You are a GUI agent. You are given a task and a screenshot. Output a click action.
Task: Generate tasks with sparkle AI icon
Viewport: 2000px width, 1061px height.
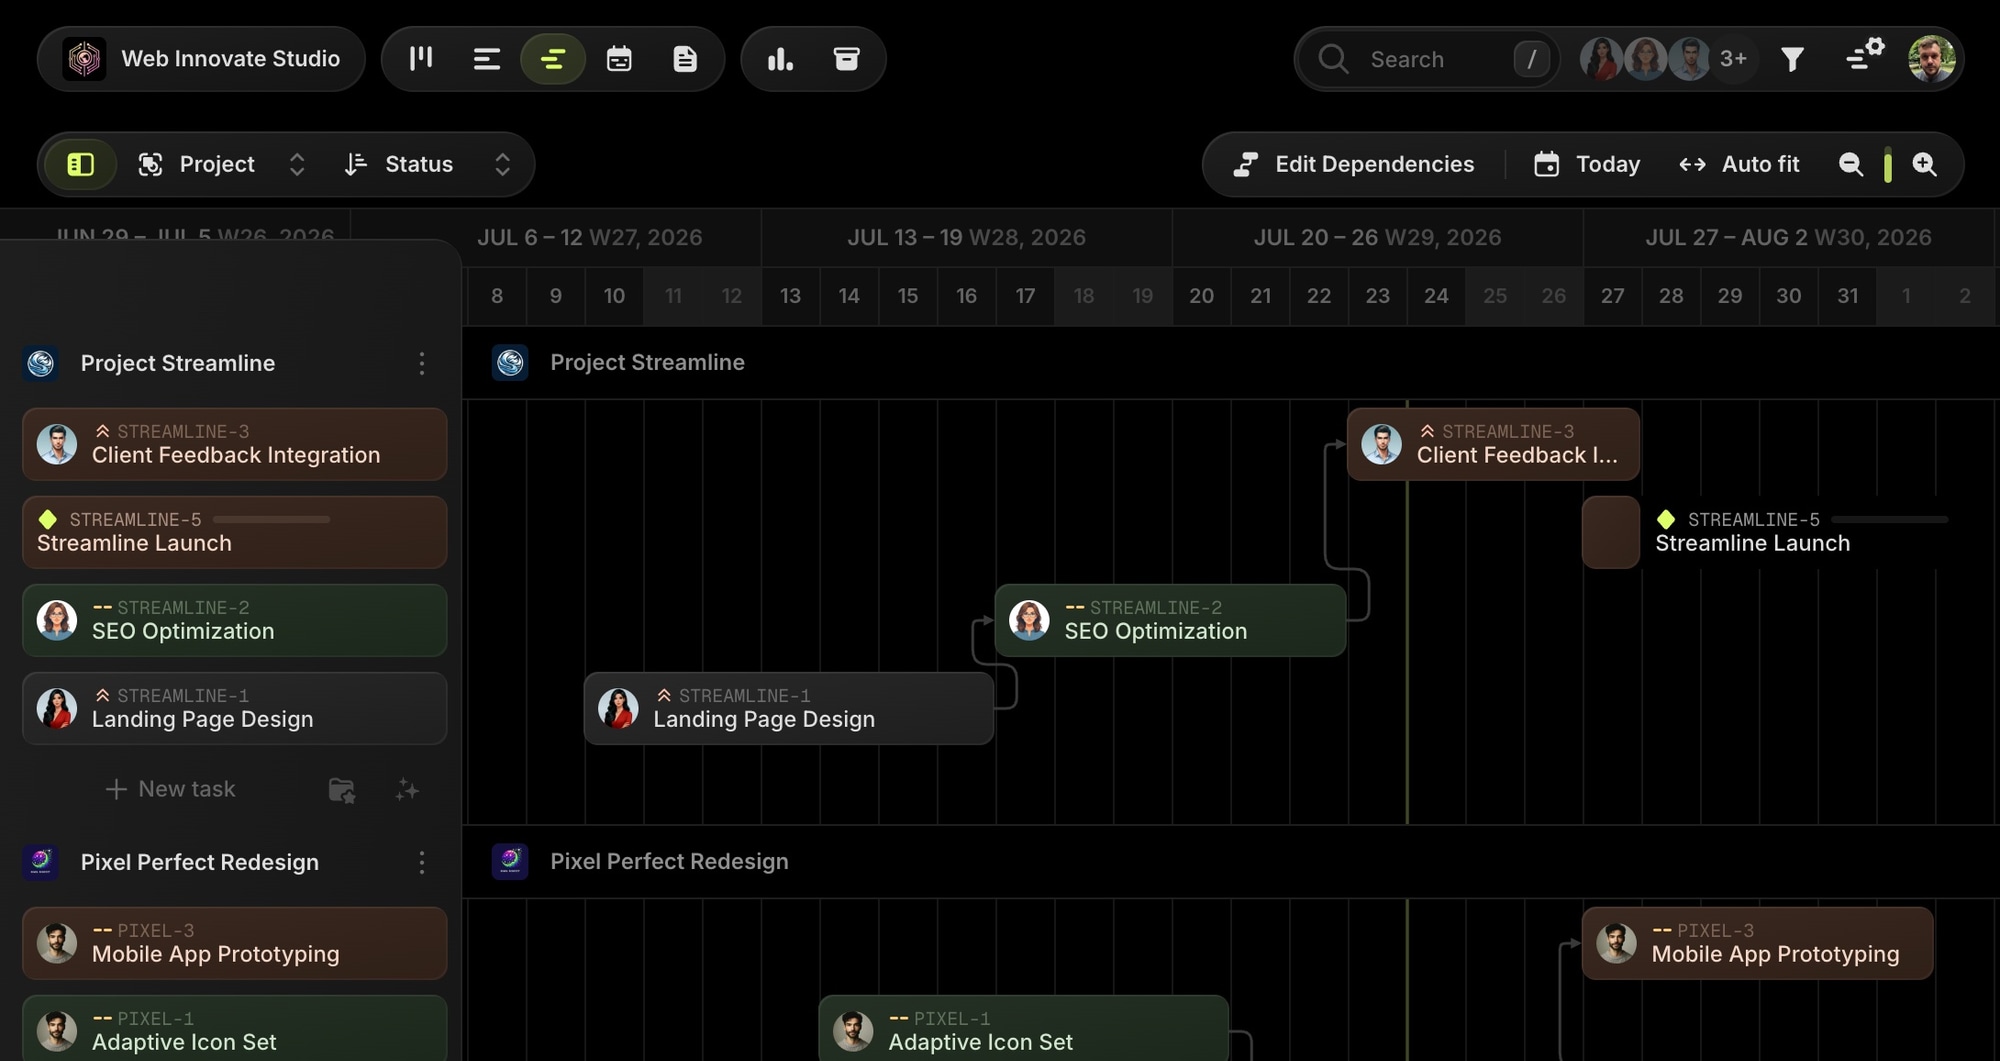coord(407,790)
